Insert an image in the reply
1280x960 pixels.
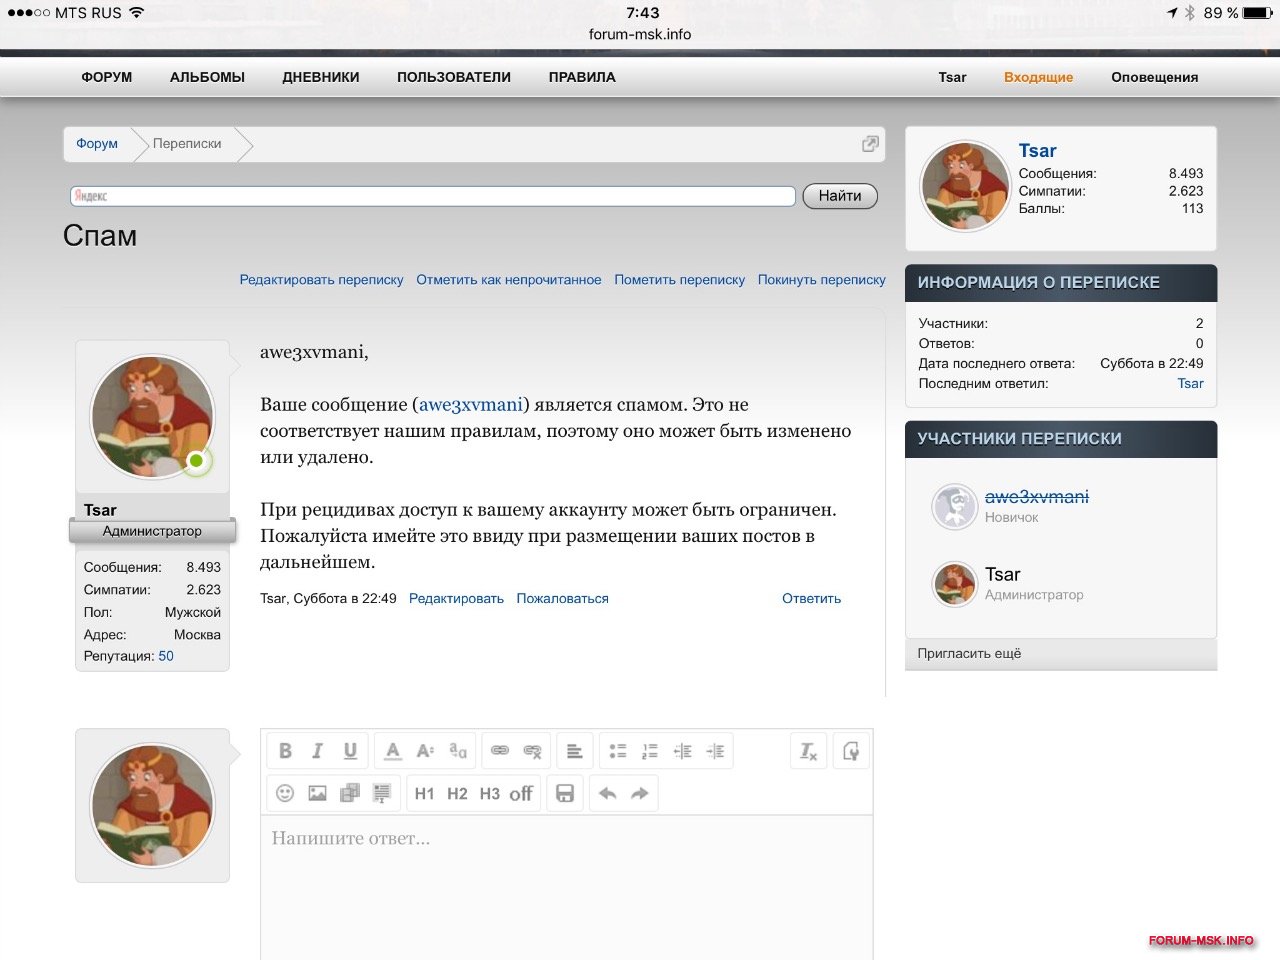[x=317, y=793]
